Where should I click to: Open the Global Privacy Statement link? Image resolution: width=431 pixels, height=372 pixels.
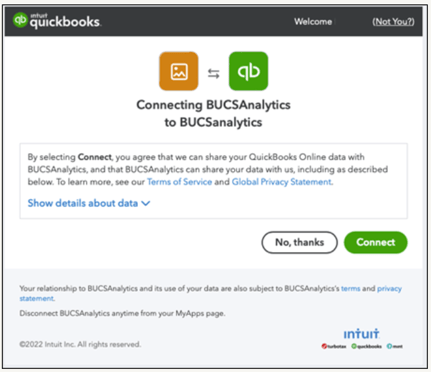282,182
